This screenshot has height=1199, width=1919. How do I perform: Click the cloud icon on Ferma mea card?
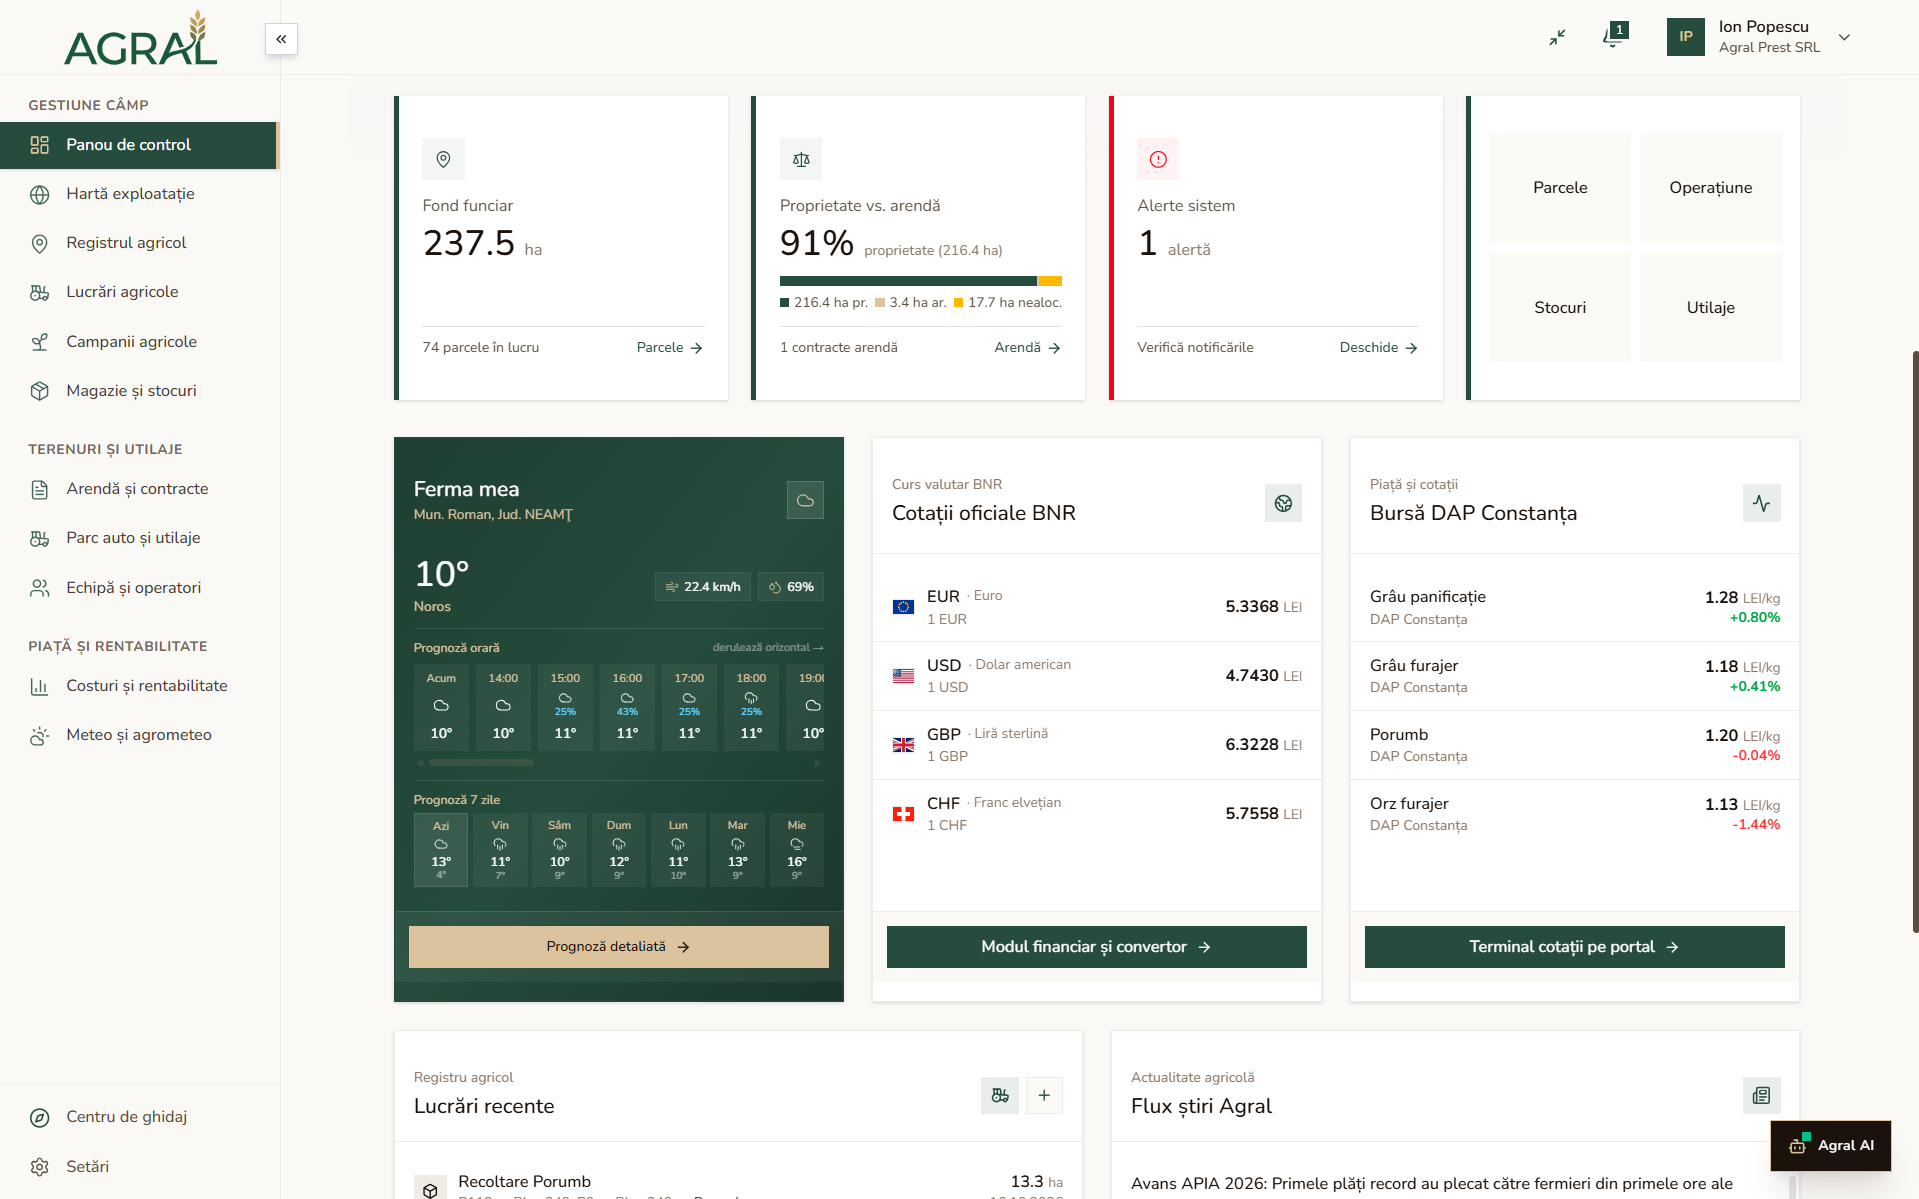[805, 500]
